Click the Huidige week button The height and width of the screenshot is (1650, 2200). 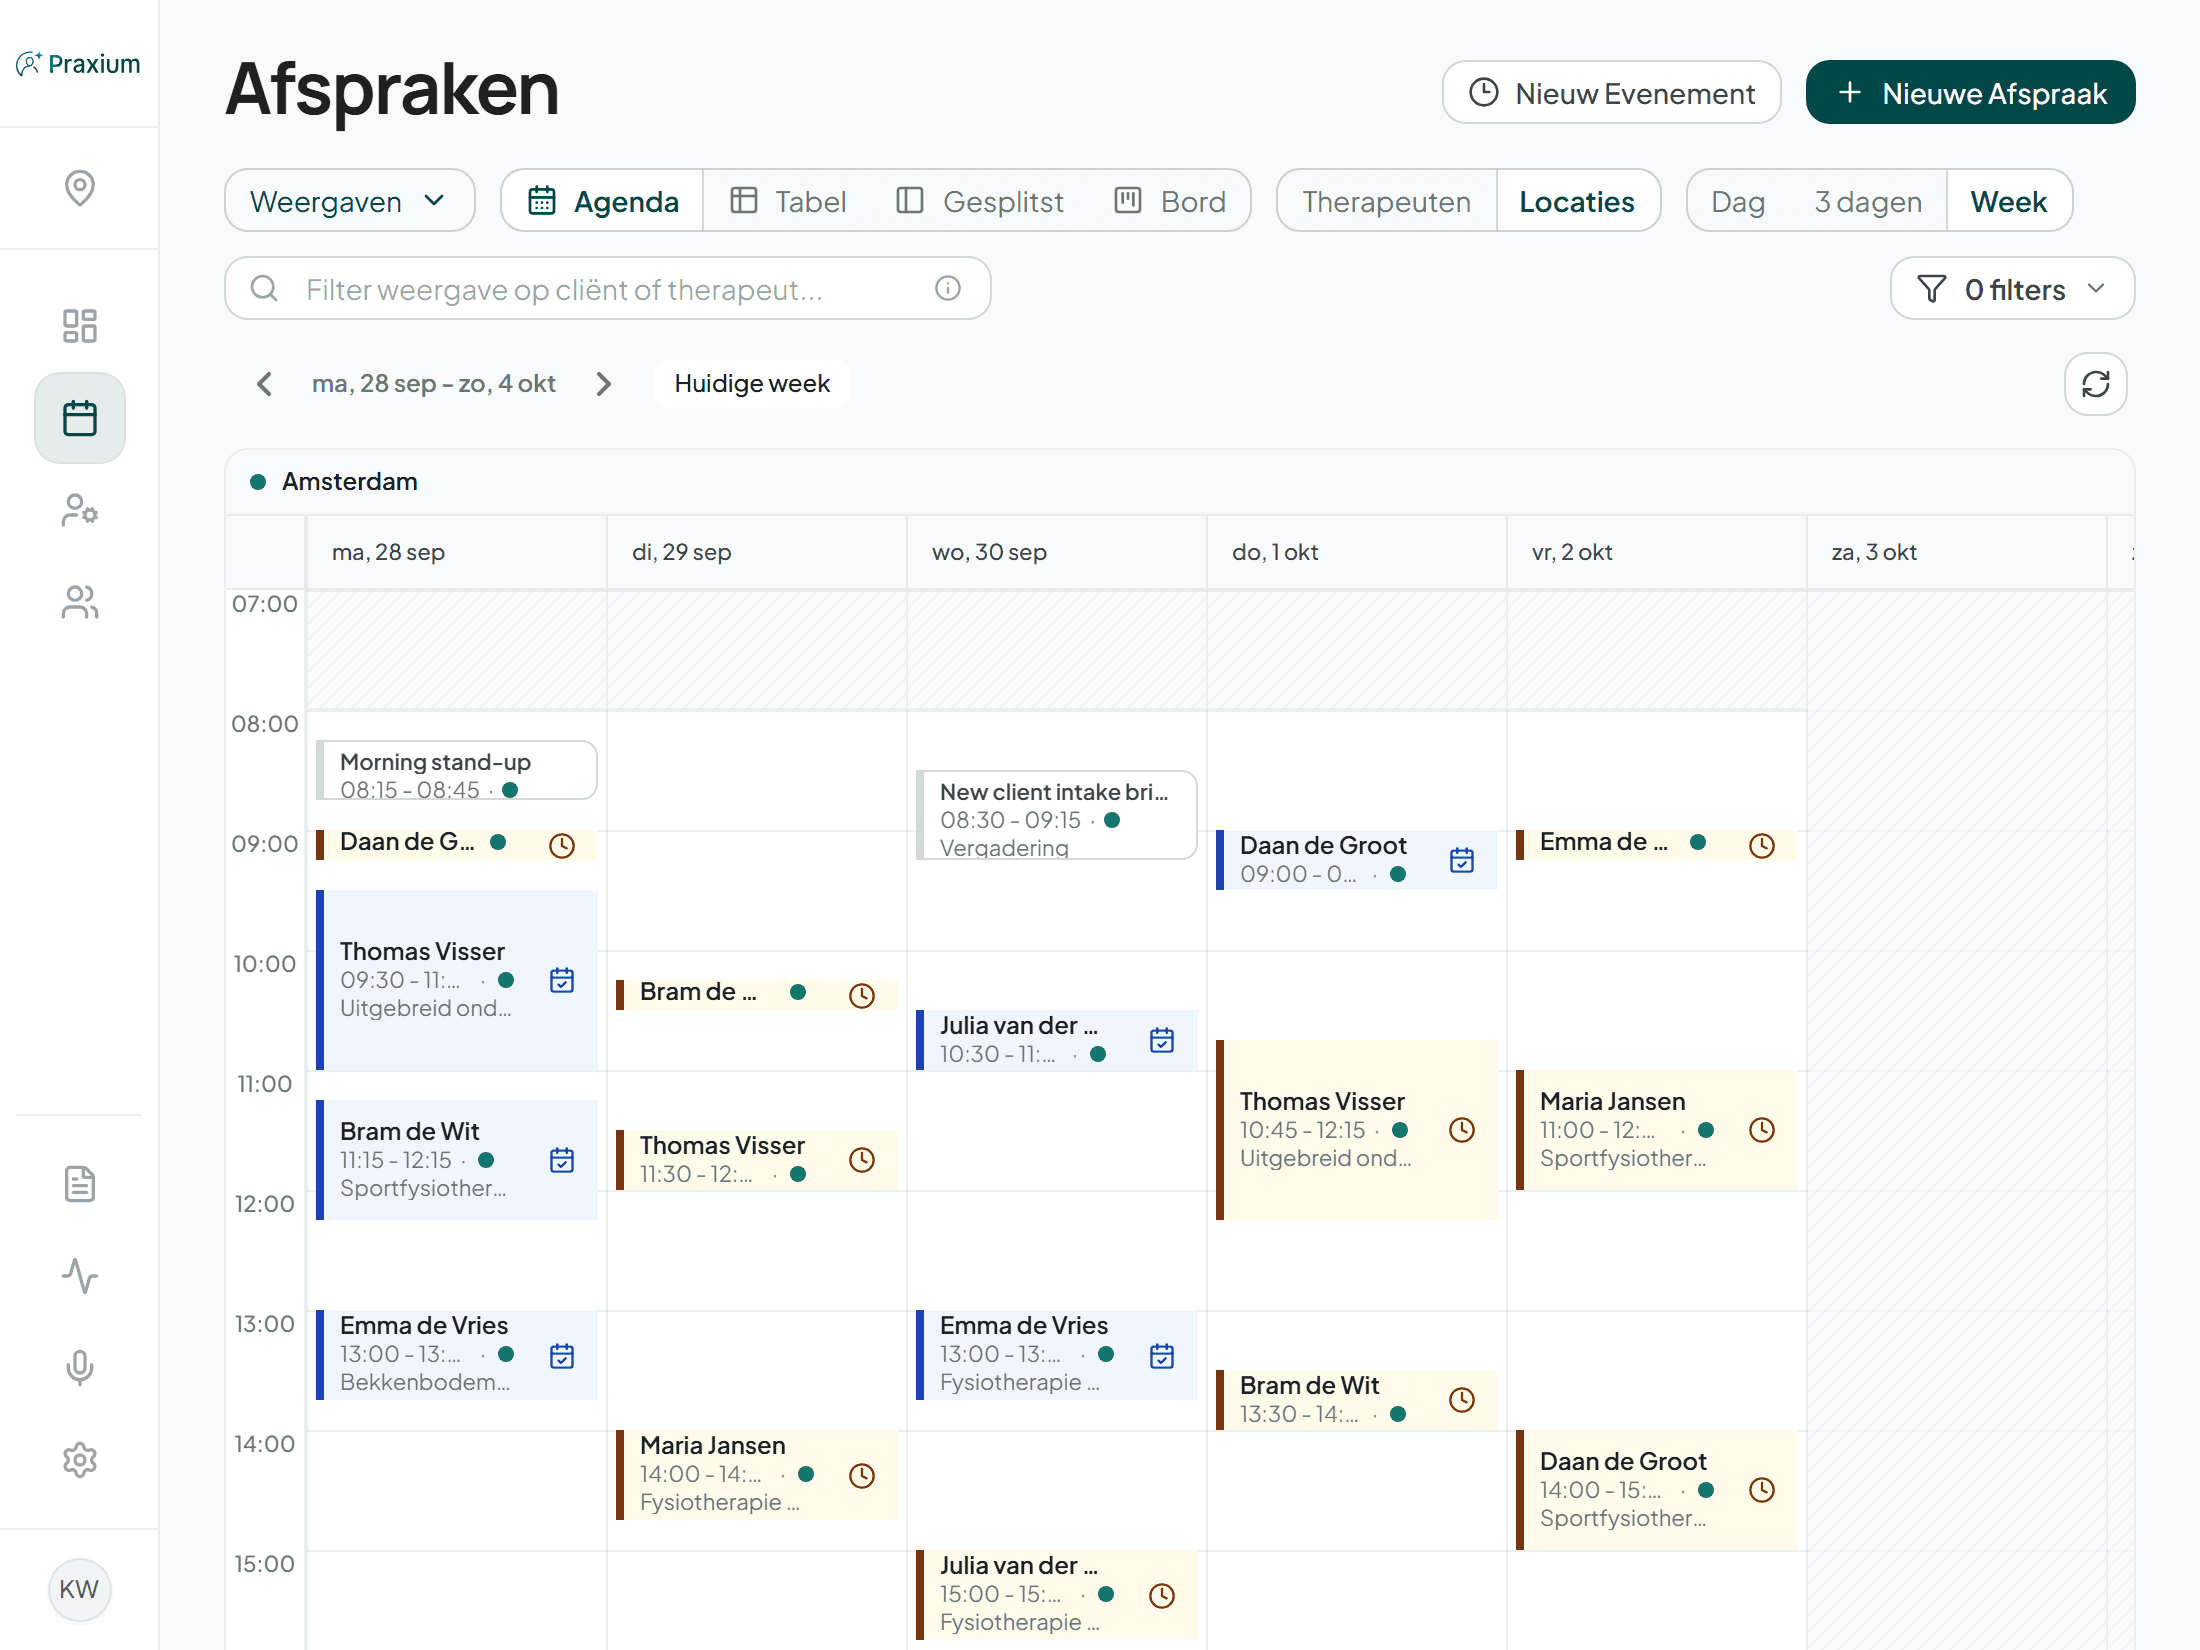tap(752, 384)
